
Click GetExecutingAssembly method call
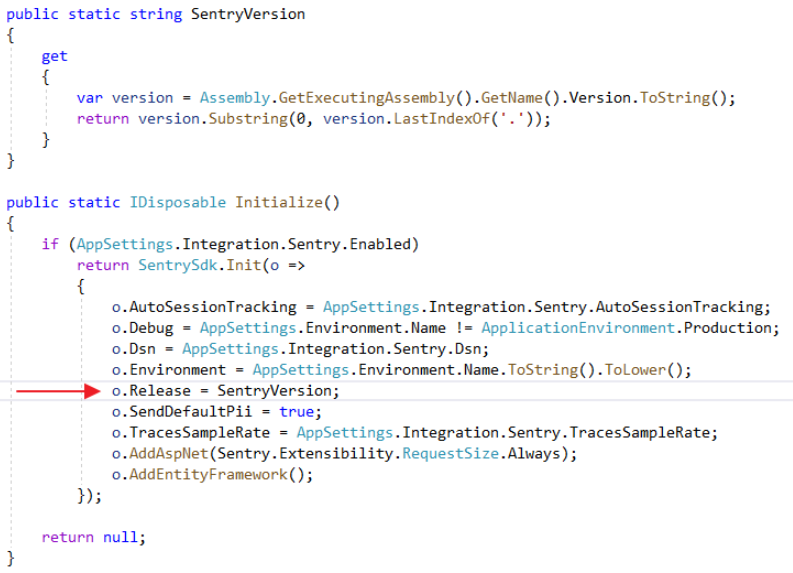pos(367,98)
